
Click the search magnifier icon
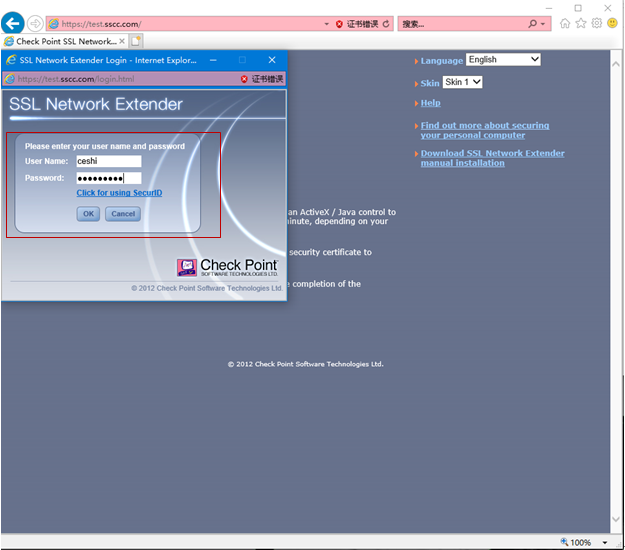(532, 24)
